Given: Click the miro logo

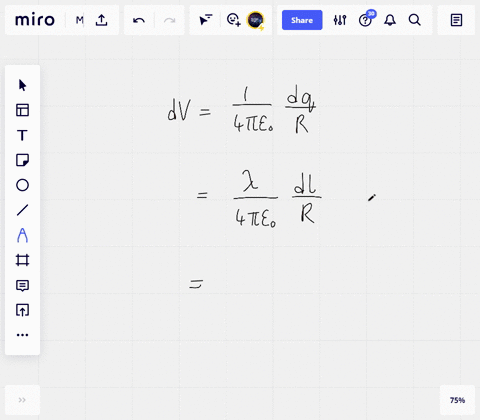Looking at the screenshot, I should click(35, 20).
